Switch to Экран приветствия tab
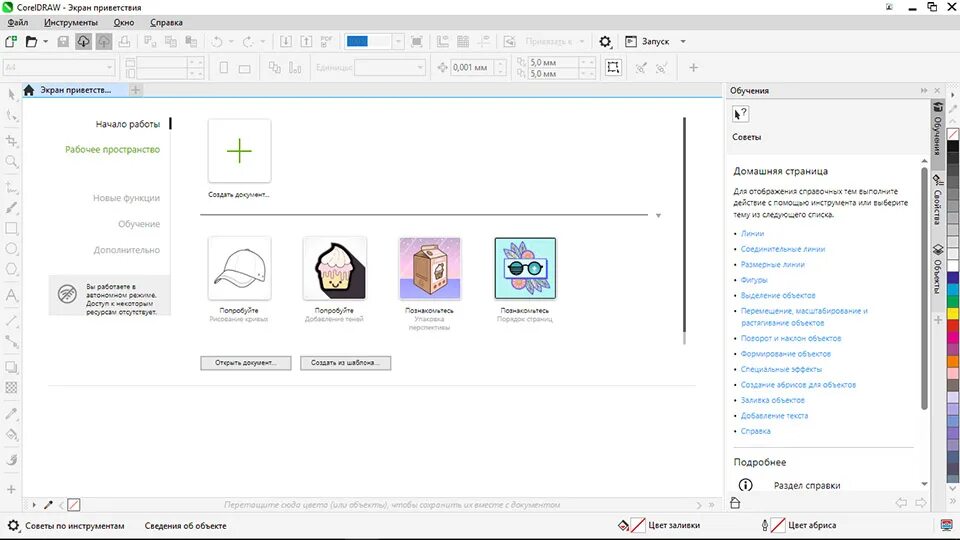 (75, 90)
